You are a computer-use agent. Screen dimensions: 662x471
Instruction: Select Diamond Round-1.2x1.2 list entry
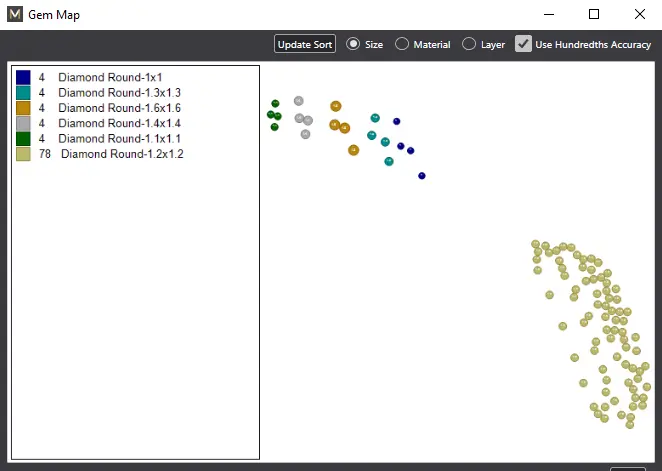(x=122, y=154)
